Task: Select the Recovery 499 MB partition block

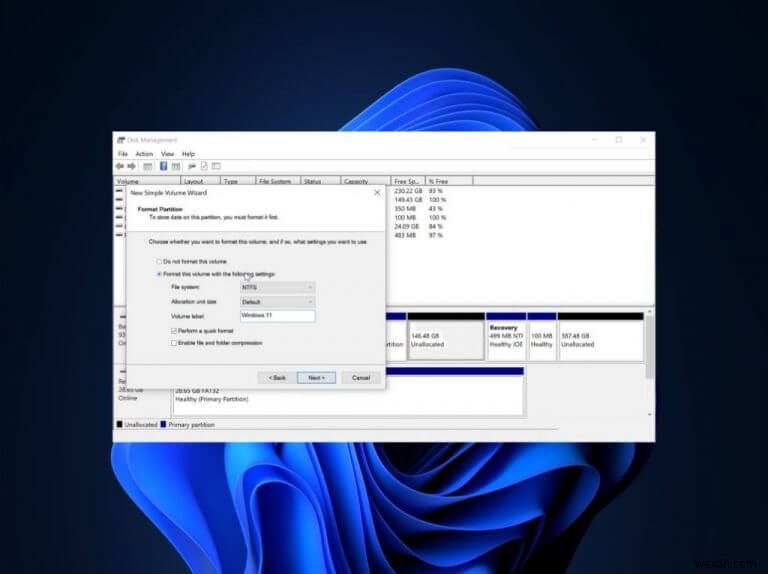Action: tap(506, 336)
